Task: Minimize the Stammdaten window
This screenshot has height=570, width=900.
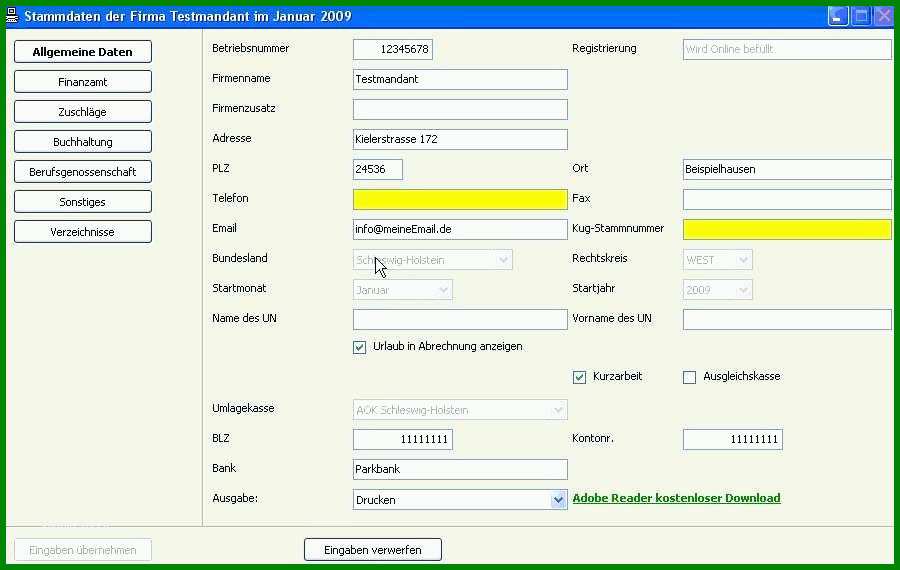Action: [x=838, y=16]
